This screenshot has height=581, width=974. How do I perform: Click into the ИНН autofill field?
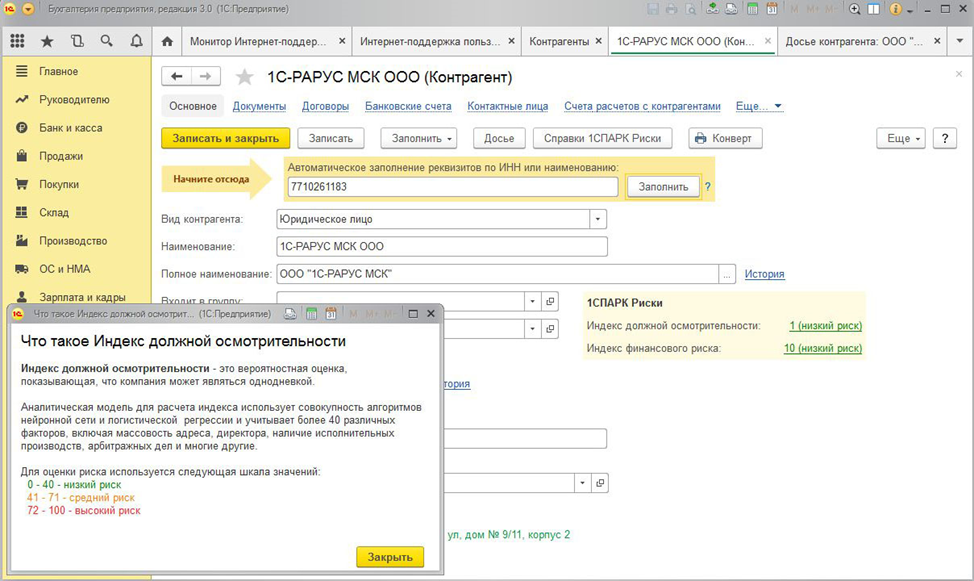[453, 186]
